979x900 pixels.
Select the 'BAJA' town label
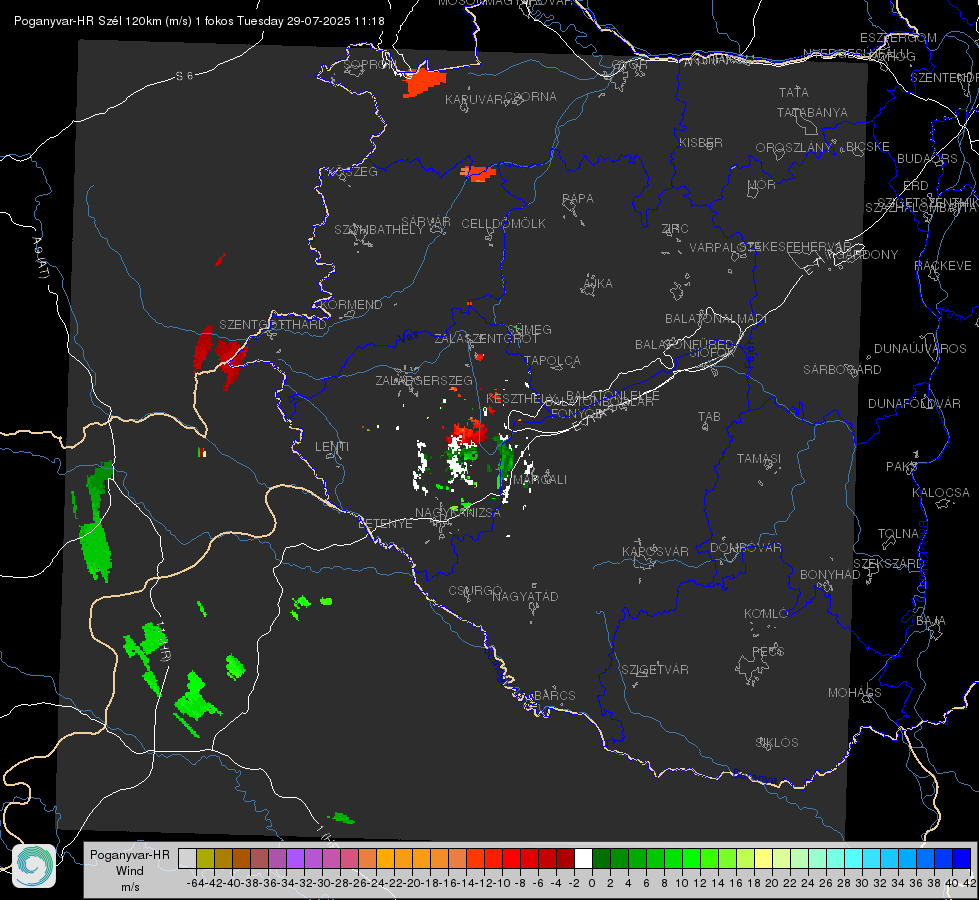click(x=931, y=621)
